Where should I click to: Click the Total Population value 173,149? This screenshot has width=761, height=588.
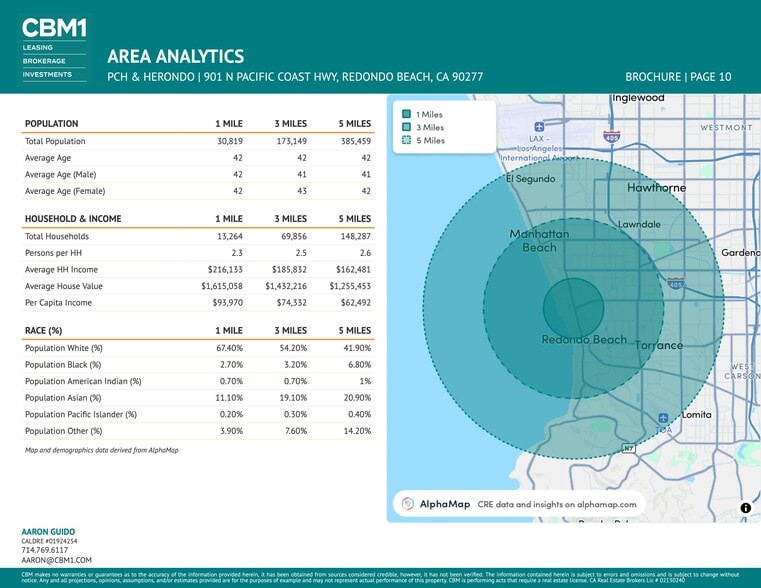[x=291, y=141]
